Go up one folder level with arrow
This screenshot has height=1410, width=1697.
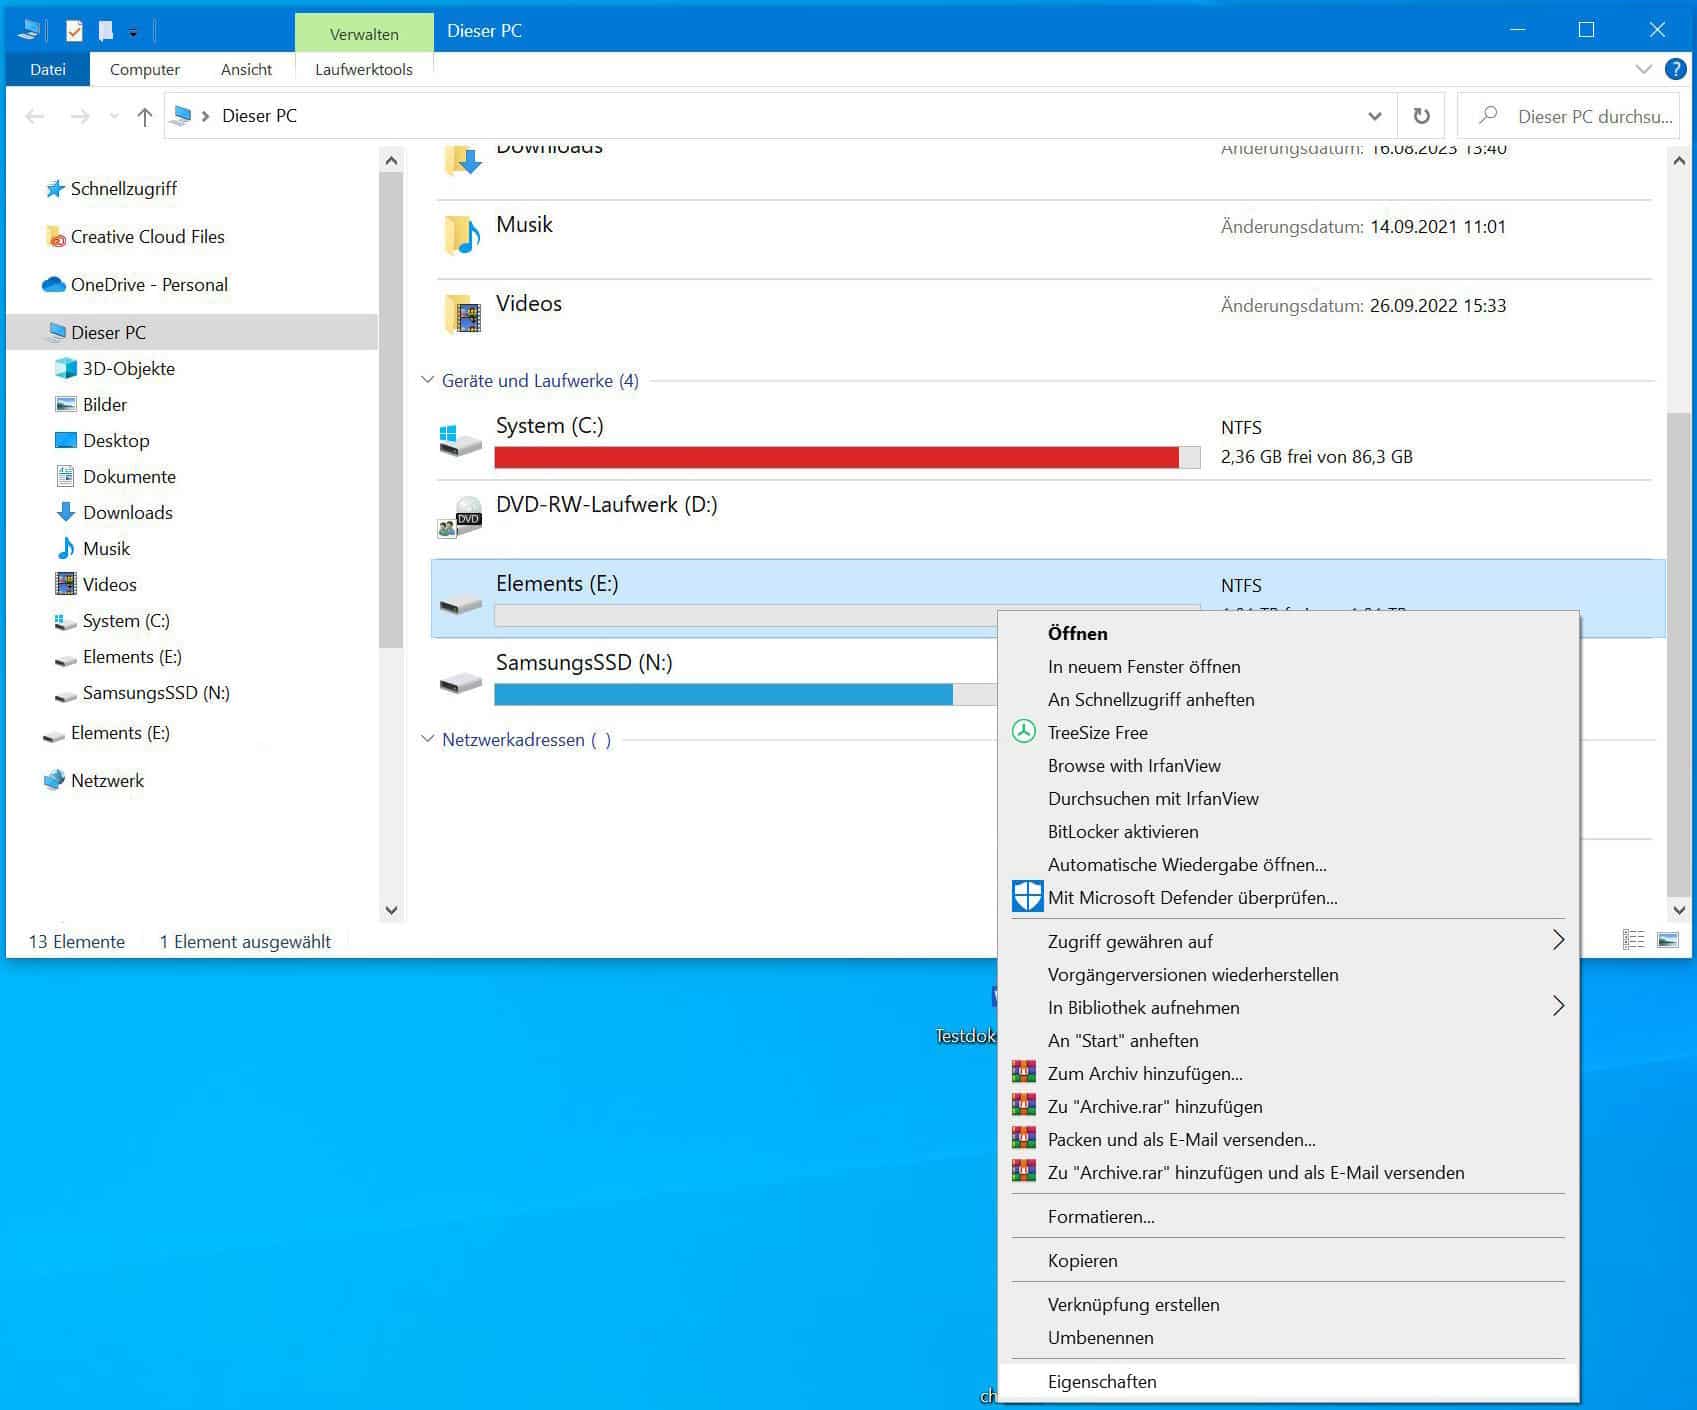pyautogui.click(x=144, y=117)
